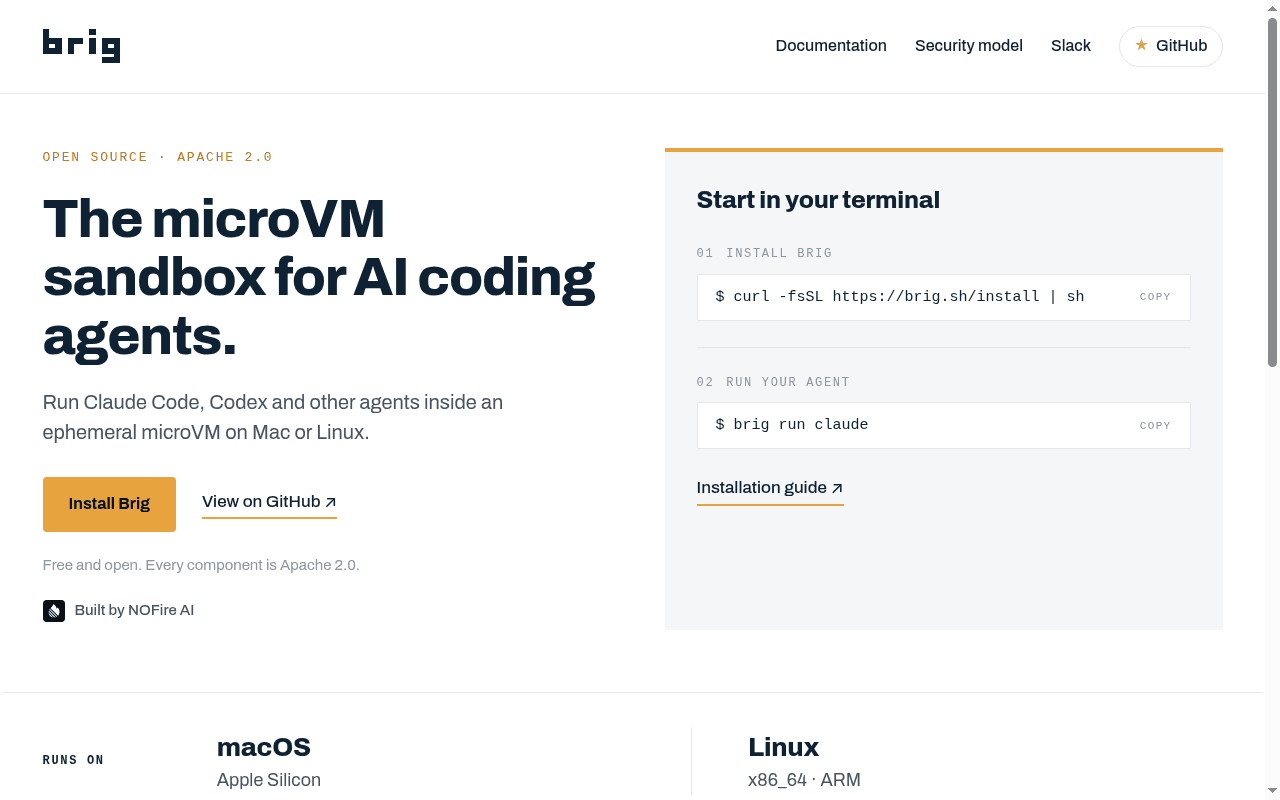Image resolution: width=1280 pixels, height=800 pixels.
Task: Click the Linux platform heading
Action: pyautogui.click(x=783, y=747)
